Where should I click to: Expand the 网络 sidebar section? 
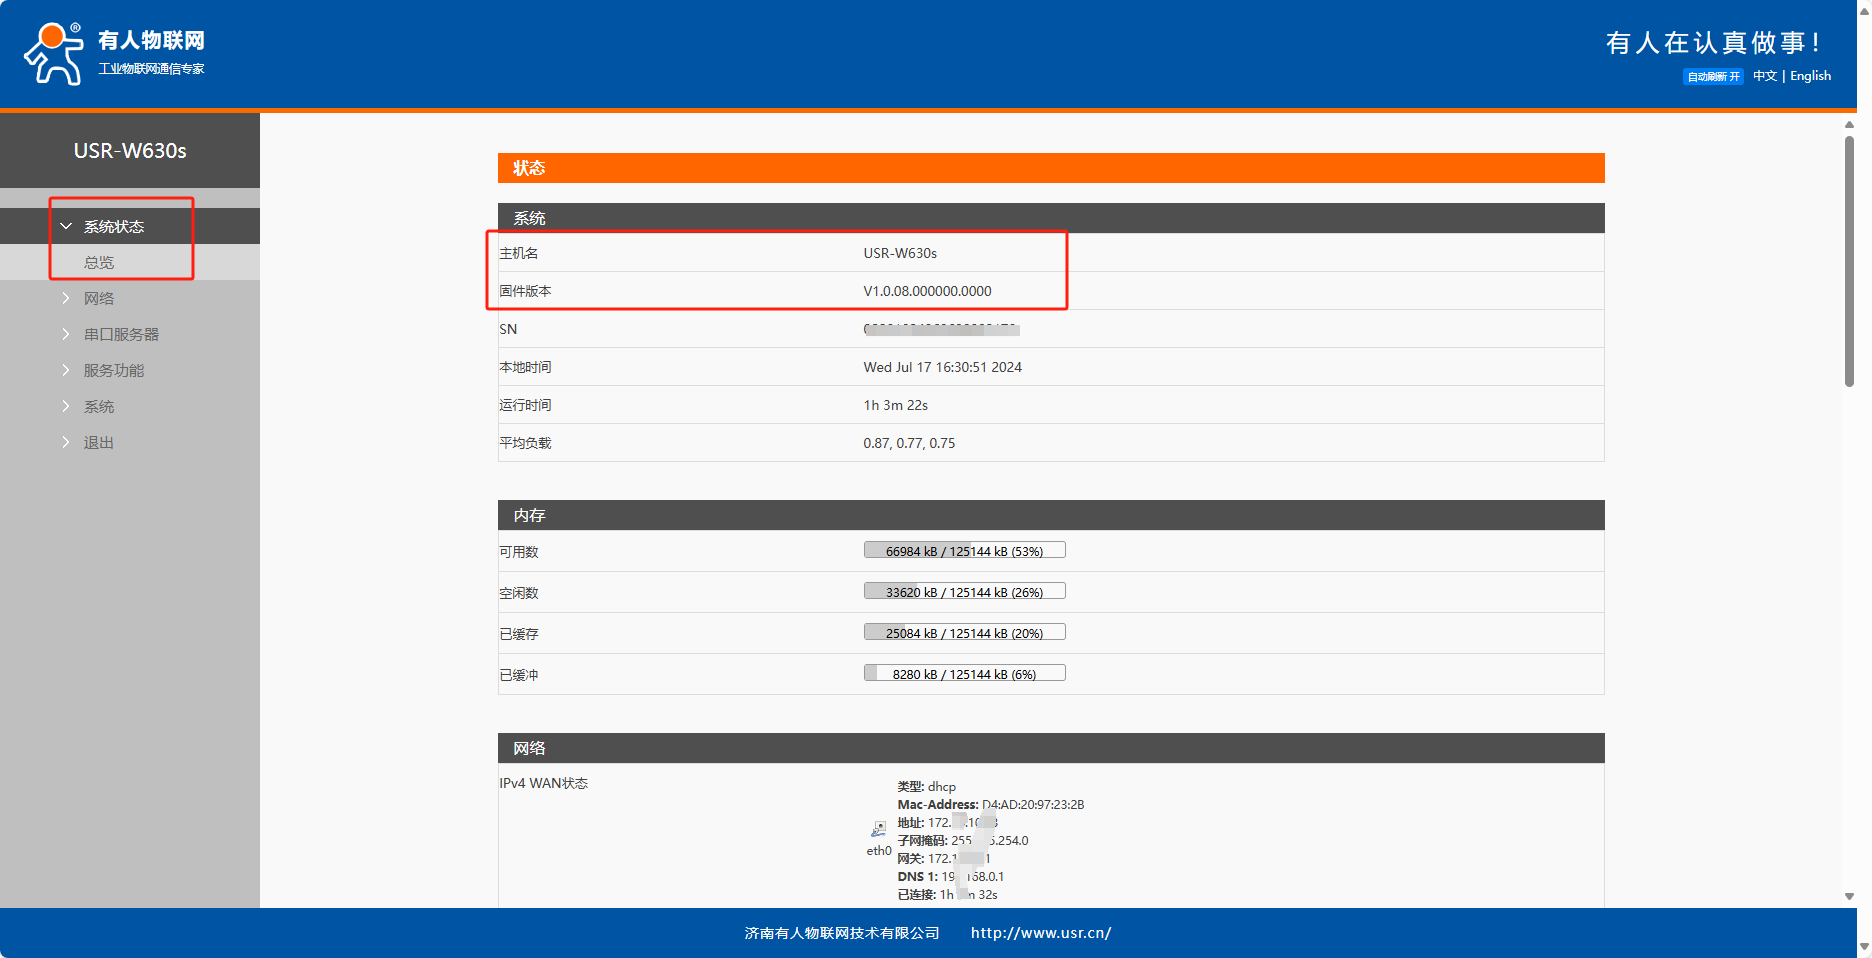click(98, 299)
